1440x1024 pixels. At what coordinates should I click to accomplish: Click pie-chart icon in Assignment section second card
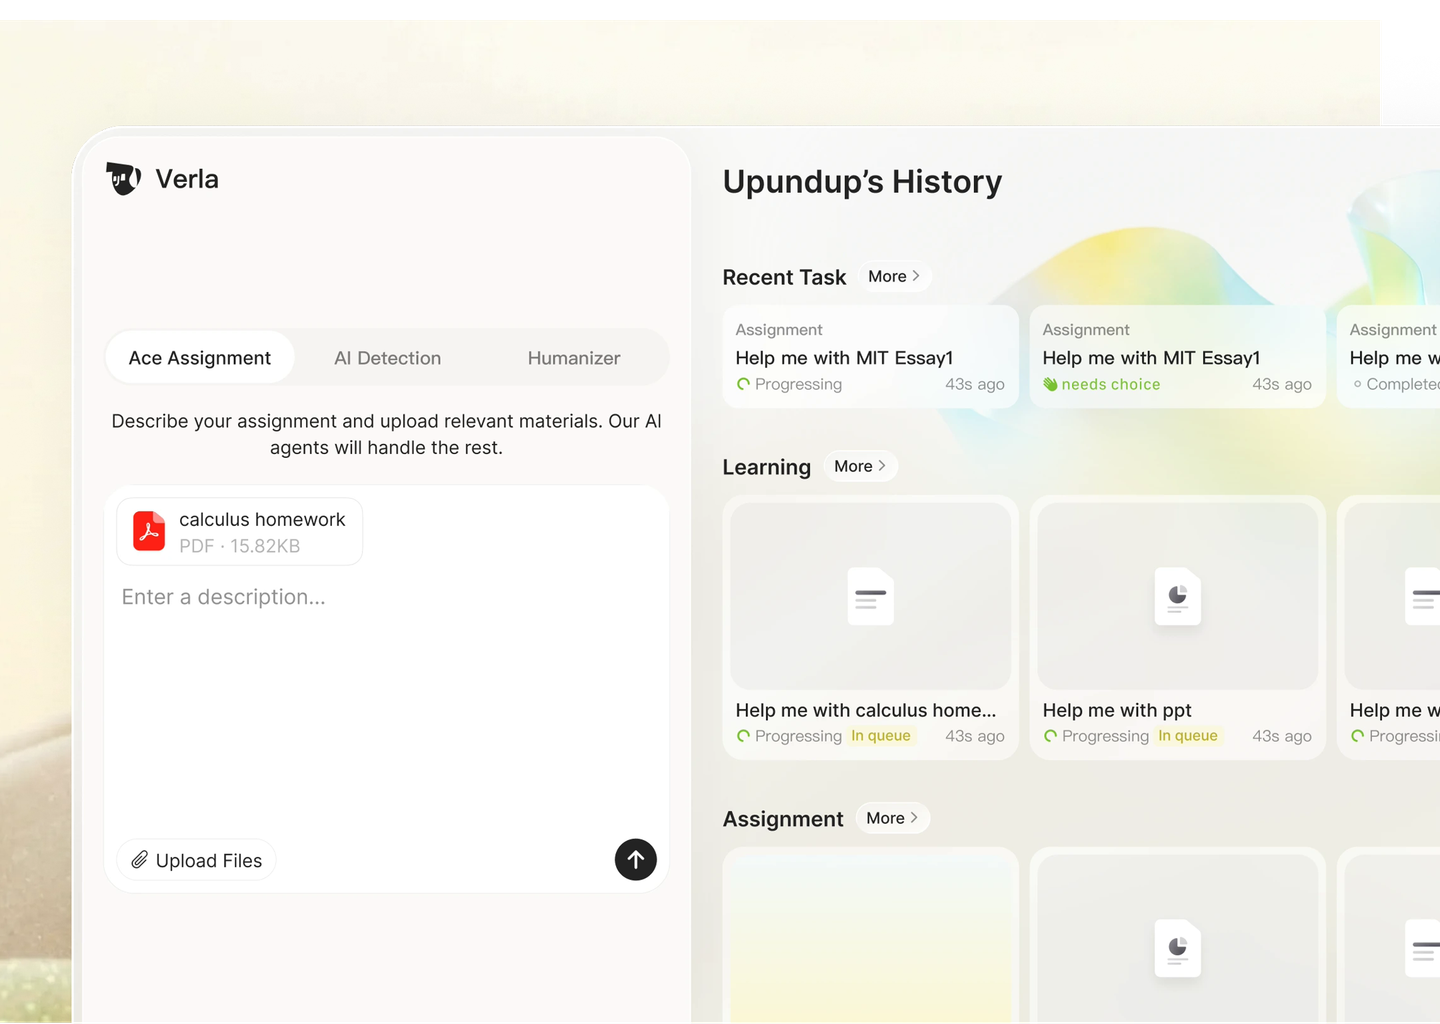[1178, 948]
